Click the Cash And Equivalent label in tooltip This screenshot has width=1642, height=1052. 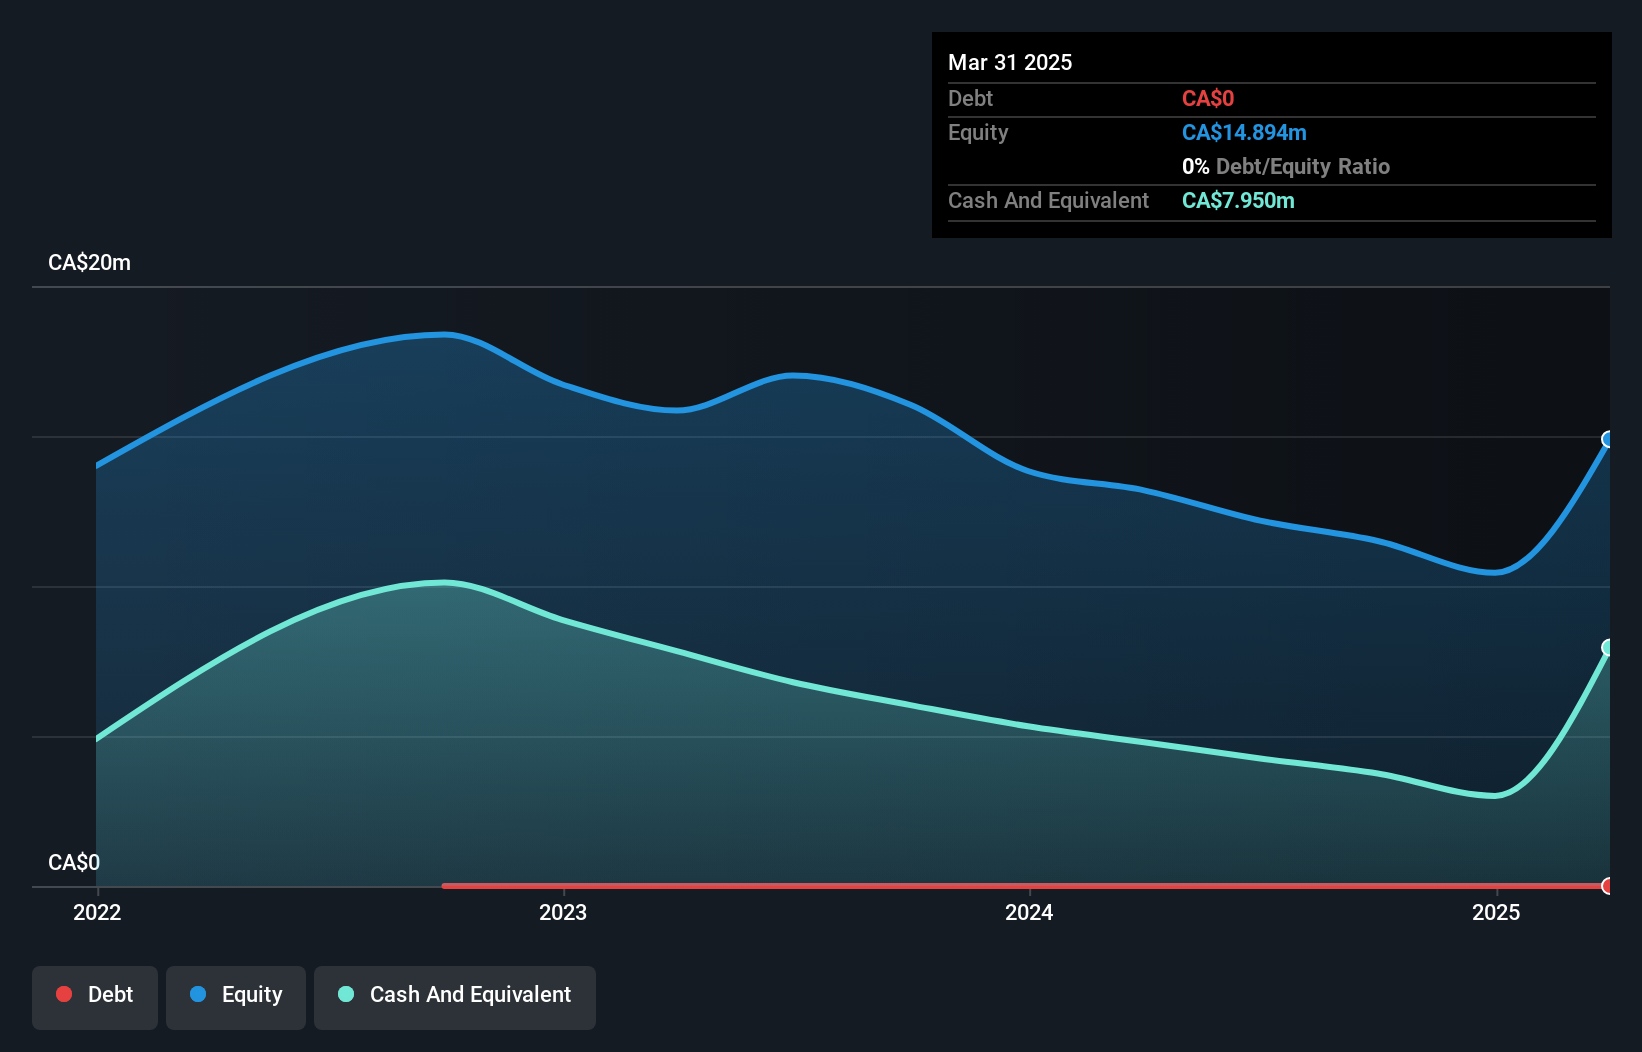pyautogui.click(x=1048, y=200)
